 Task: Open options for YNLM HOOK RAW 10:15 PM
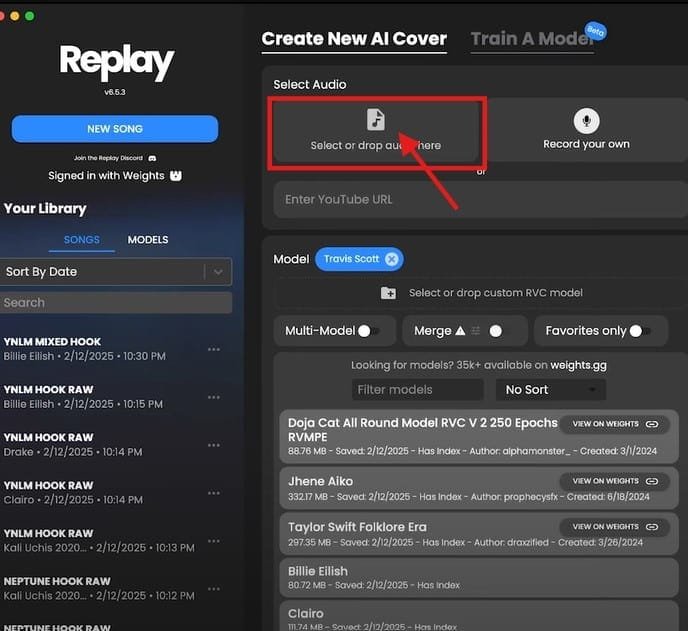pos(214,397)
